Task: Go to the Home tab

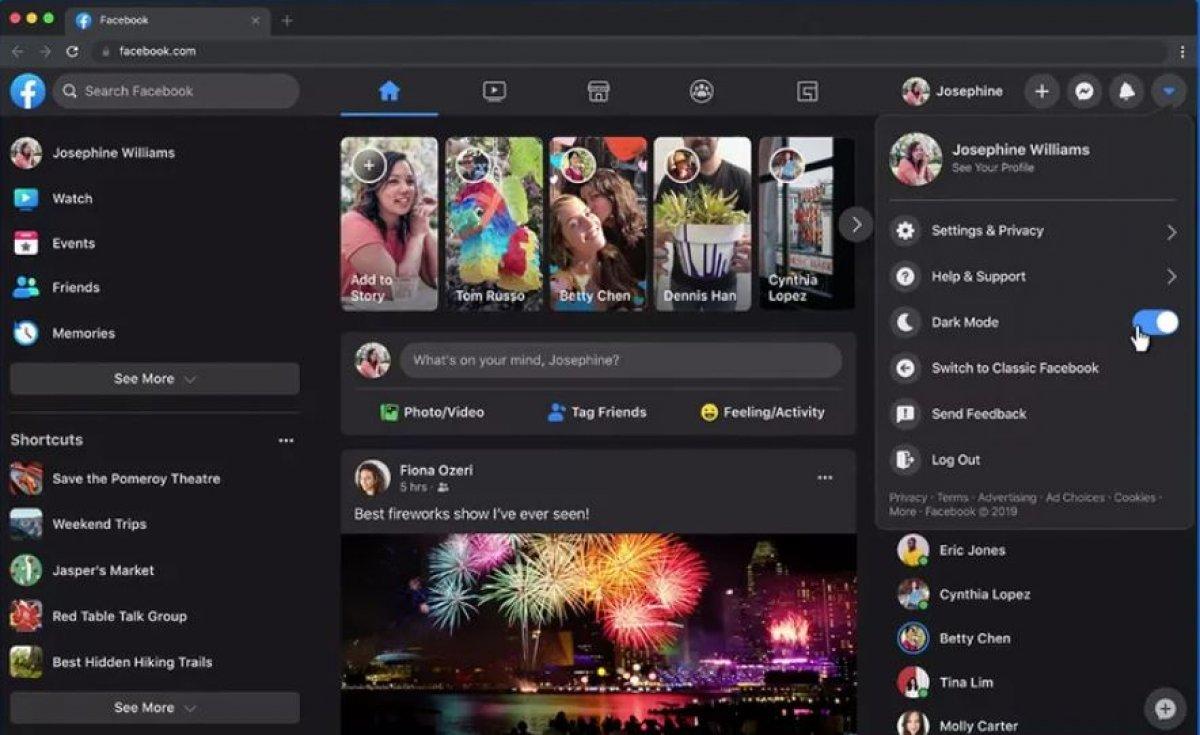Action: point(389,91)
